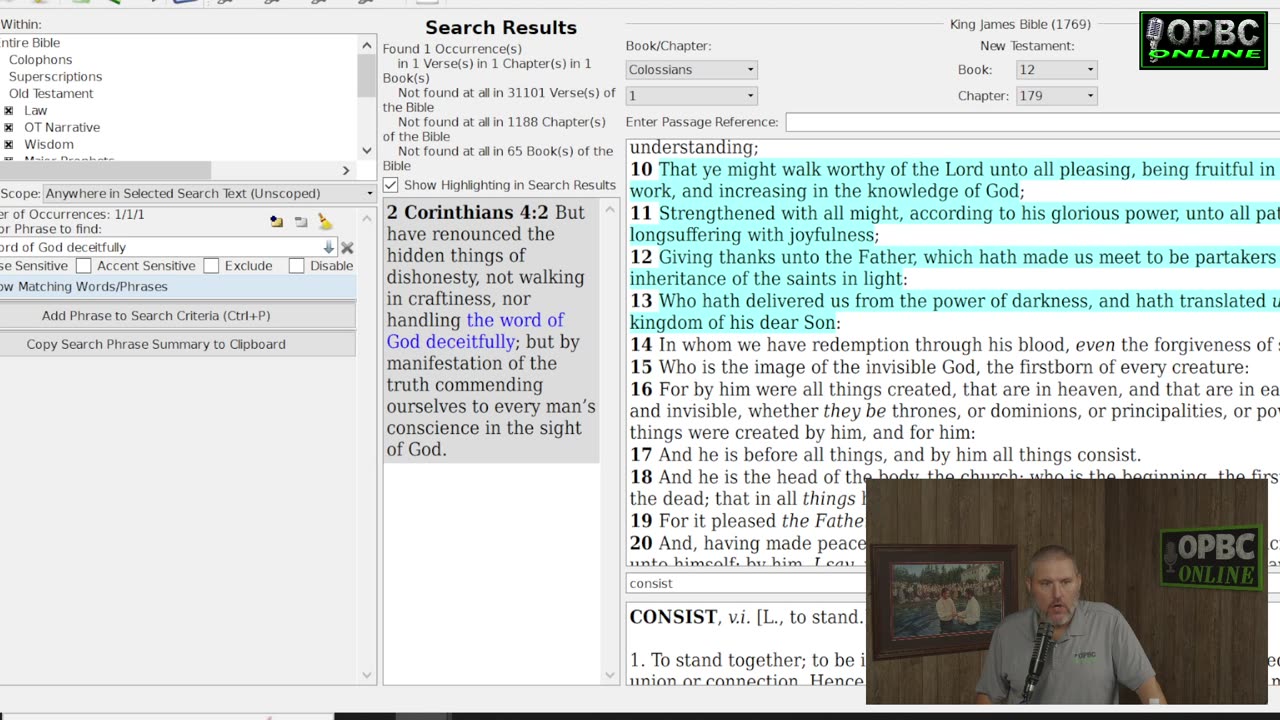Click the Within tree vertical scrollbar thumb
This screenshot has width=1280, height=720.
(366, 75)
